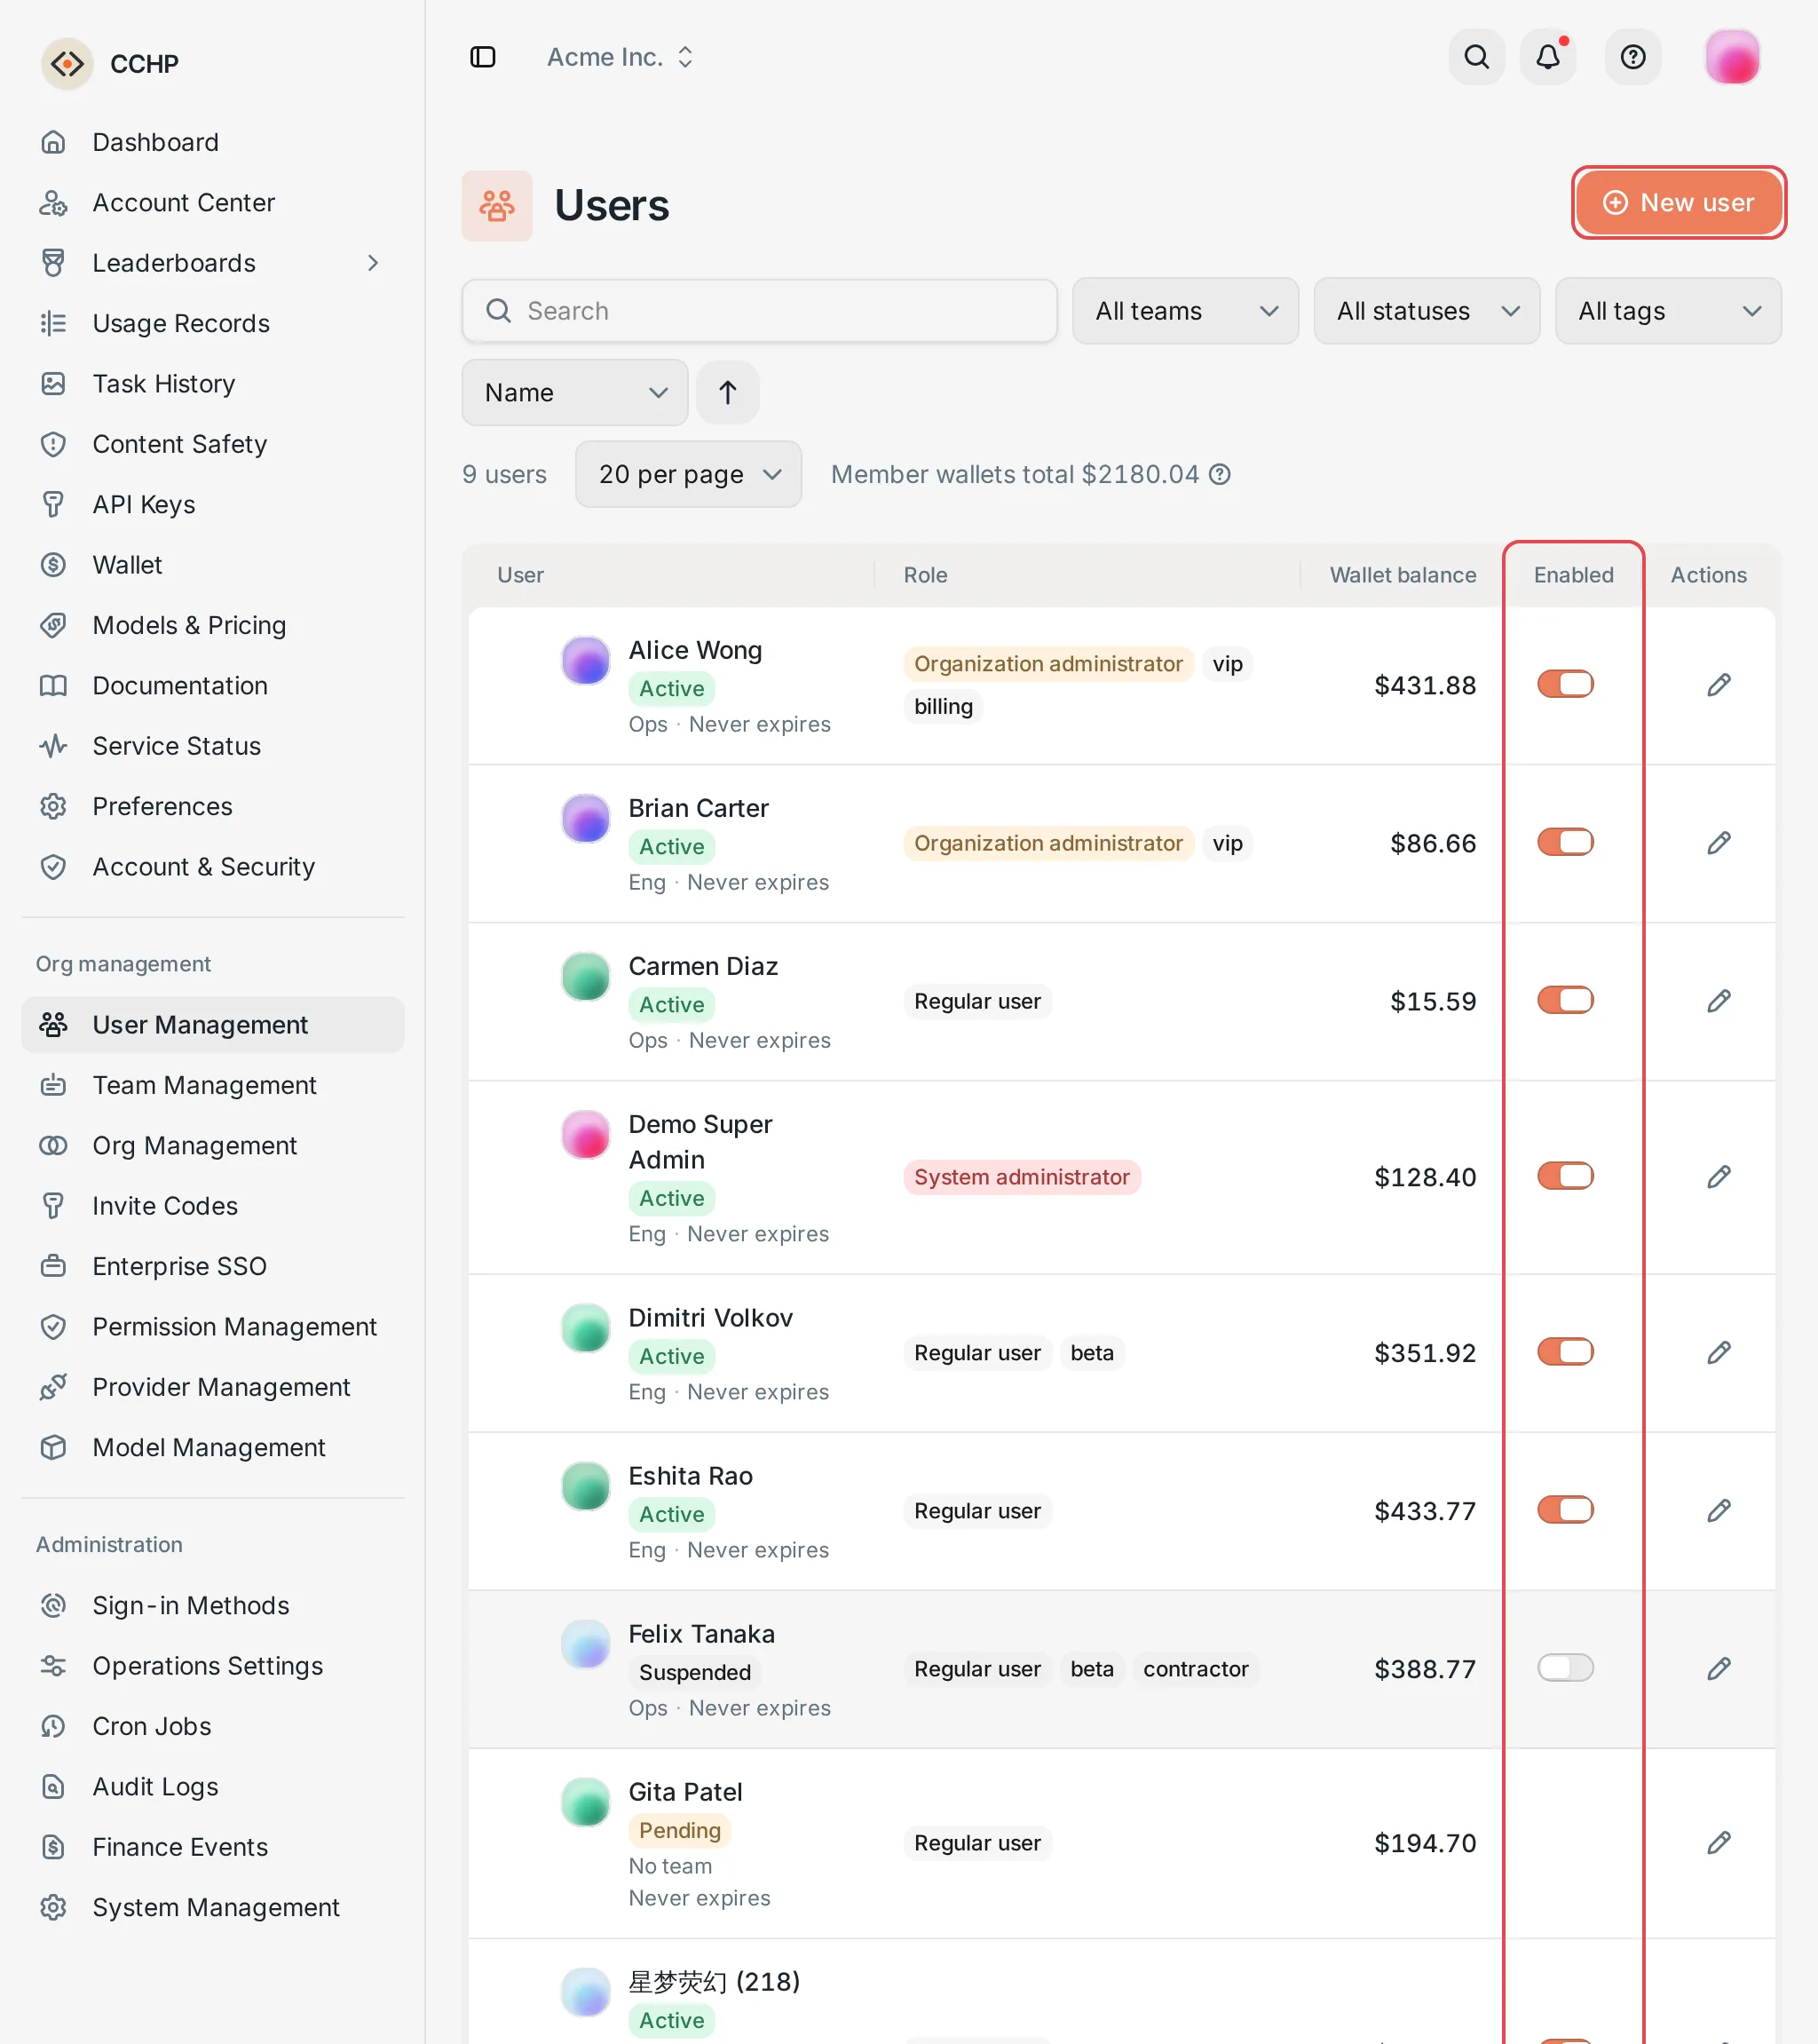This screenshot has height=2044, width=1818.
Task: Edit Gita Patel with pencil icon
Action: click(x=1718, y=1843)
